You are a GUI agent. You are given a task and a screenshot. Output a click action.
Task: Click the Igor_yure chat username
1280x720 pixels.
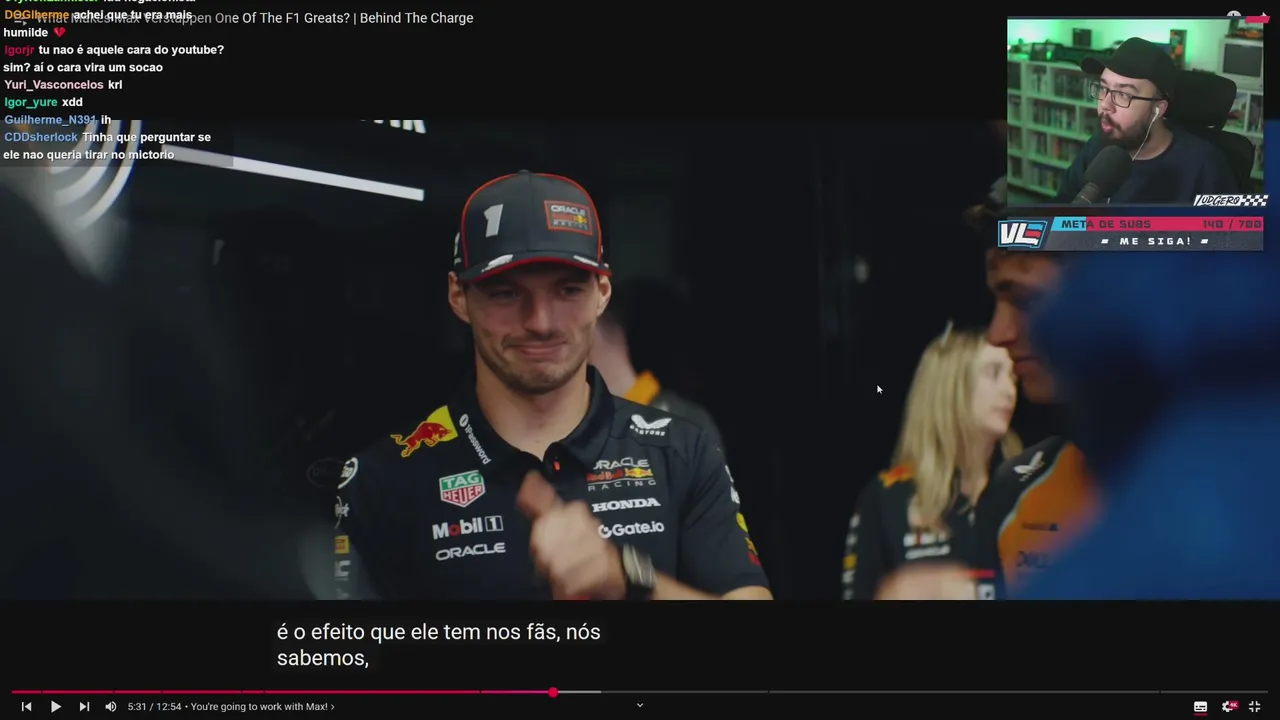[x=31, y=102]
